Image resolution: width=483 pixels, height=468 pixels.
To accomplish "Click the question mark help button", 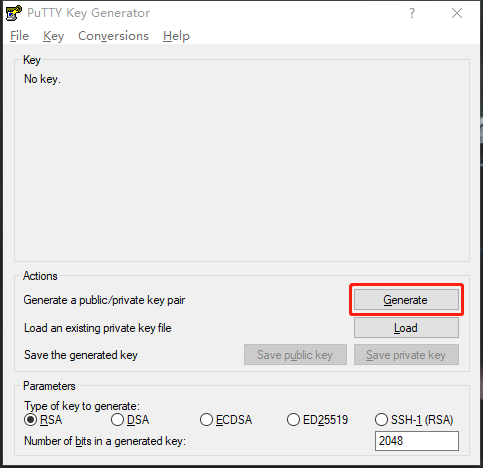I will coord(412,13).
